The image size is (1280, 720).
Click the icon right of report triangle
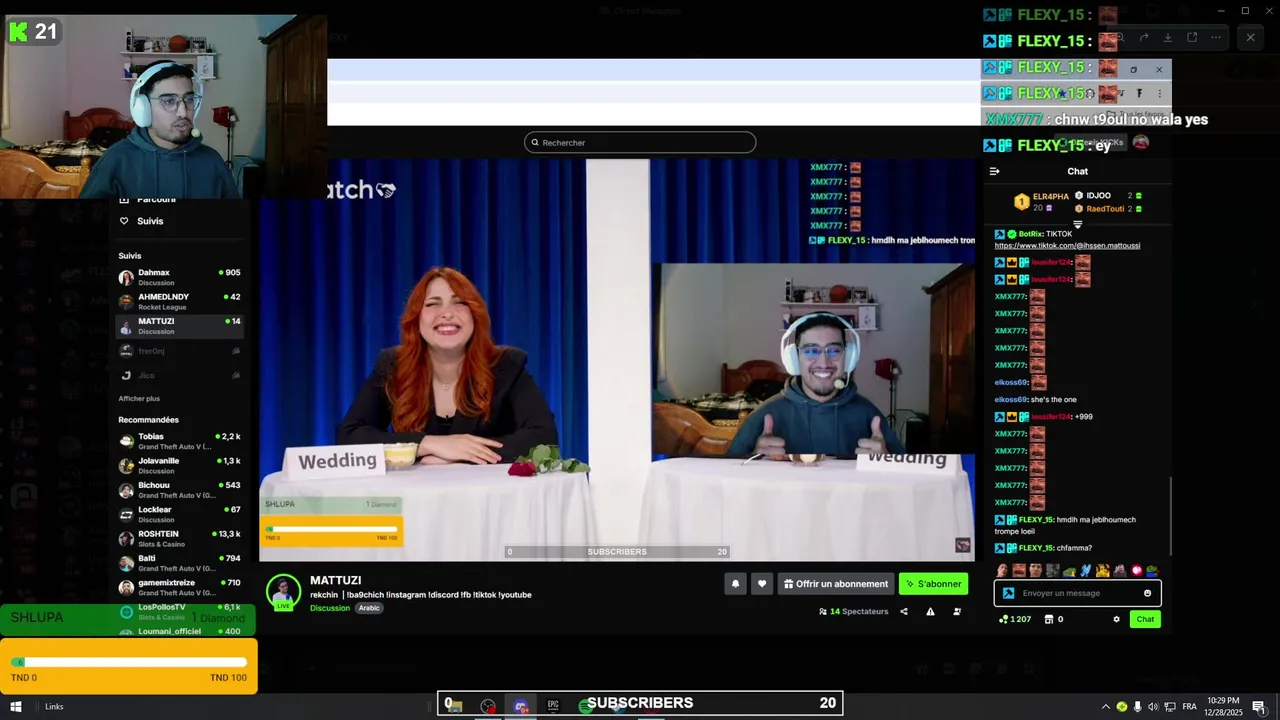click(957, 611)
